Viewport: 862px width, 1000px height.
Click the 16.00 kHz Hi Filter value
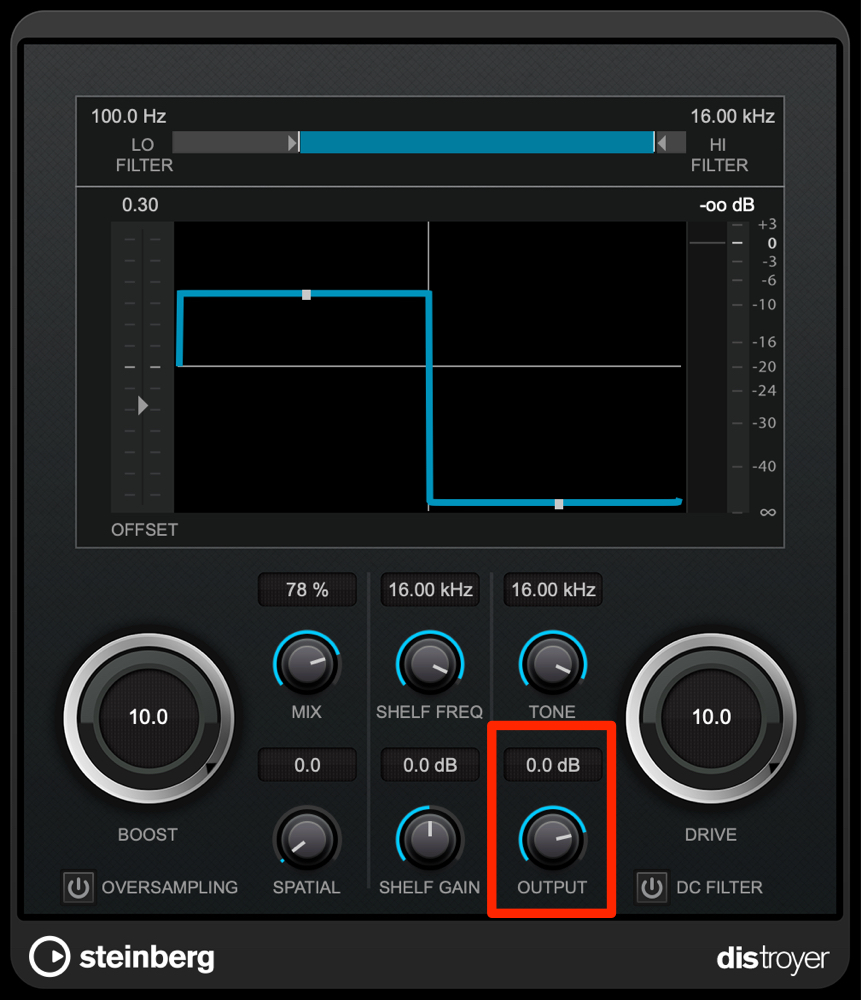[733, 116]
